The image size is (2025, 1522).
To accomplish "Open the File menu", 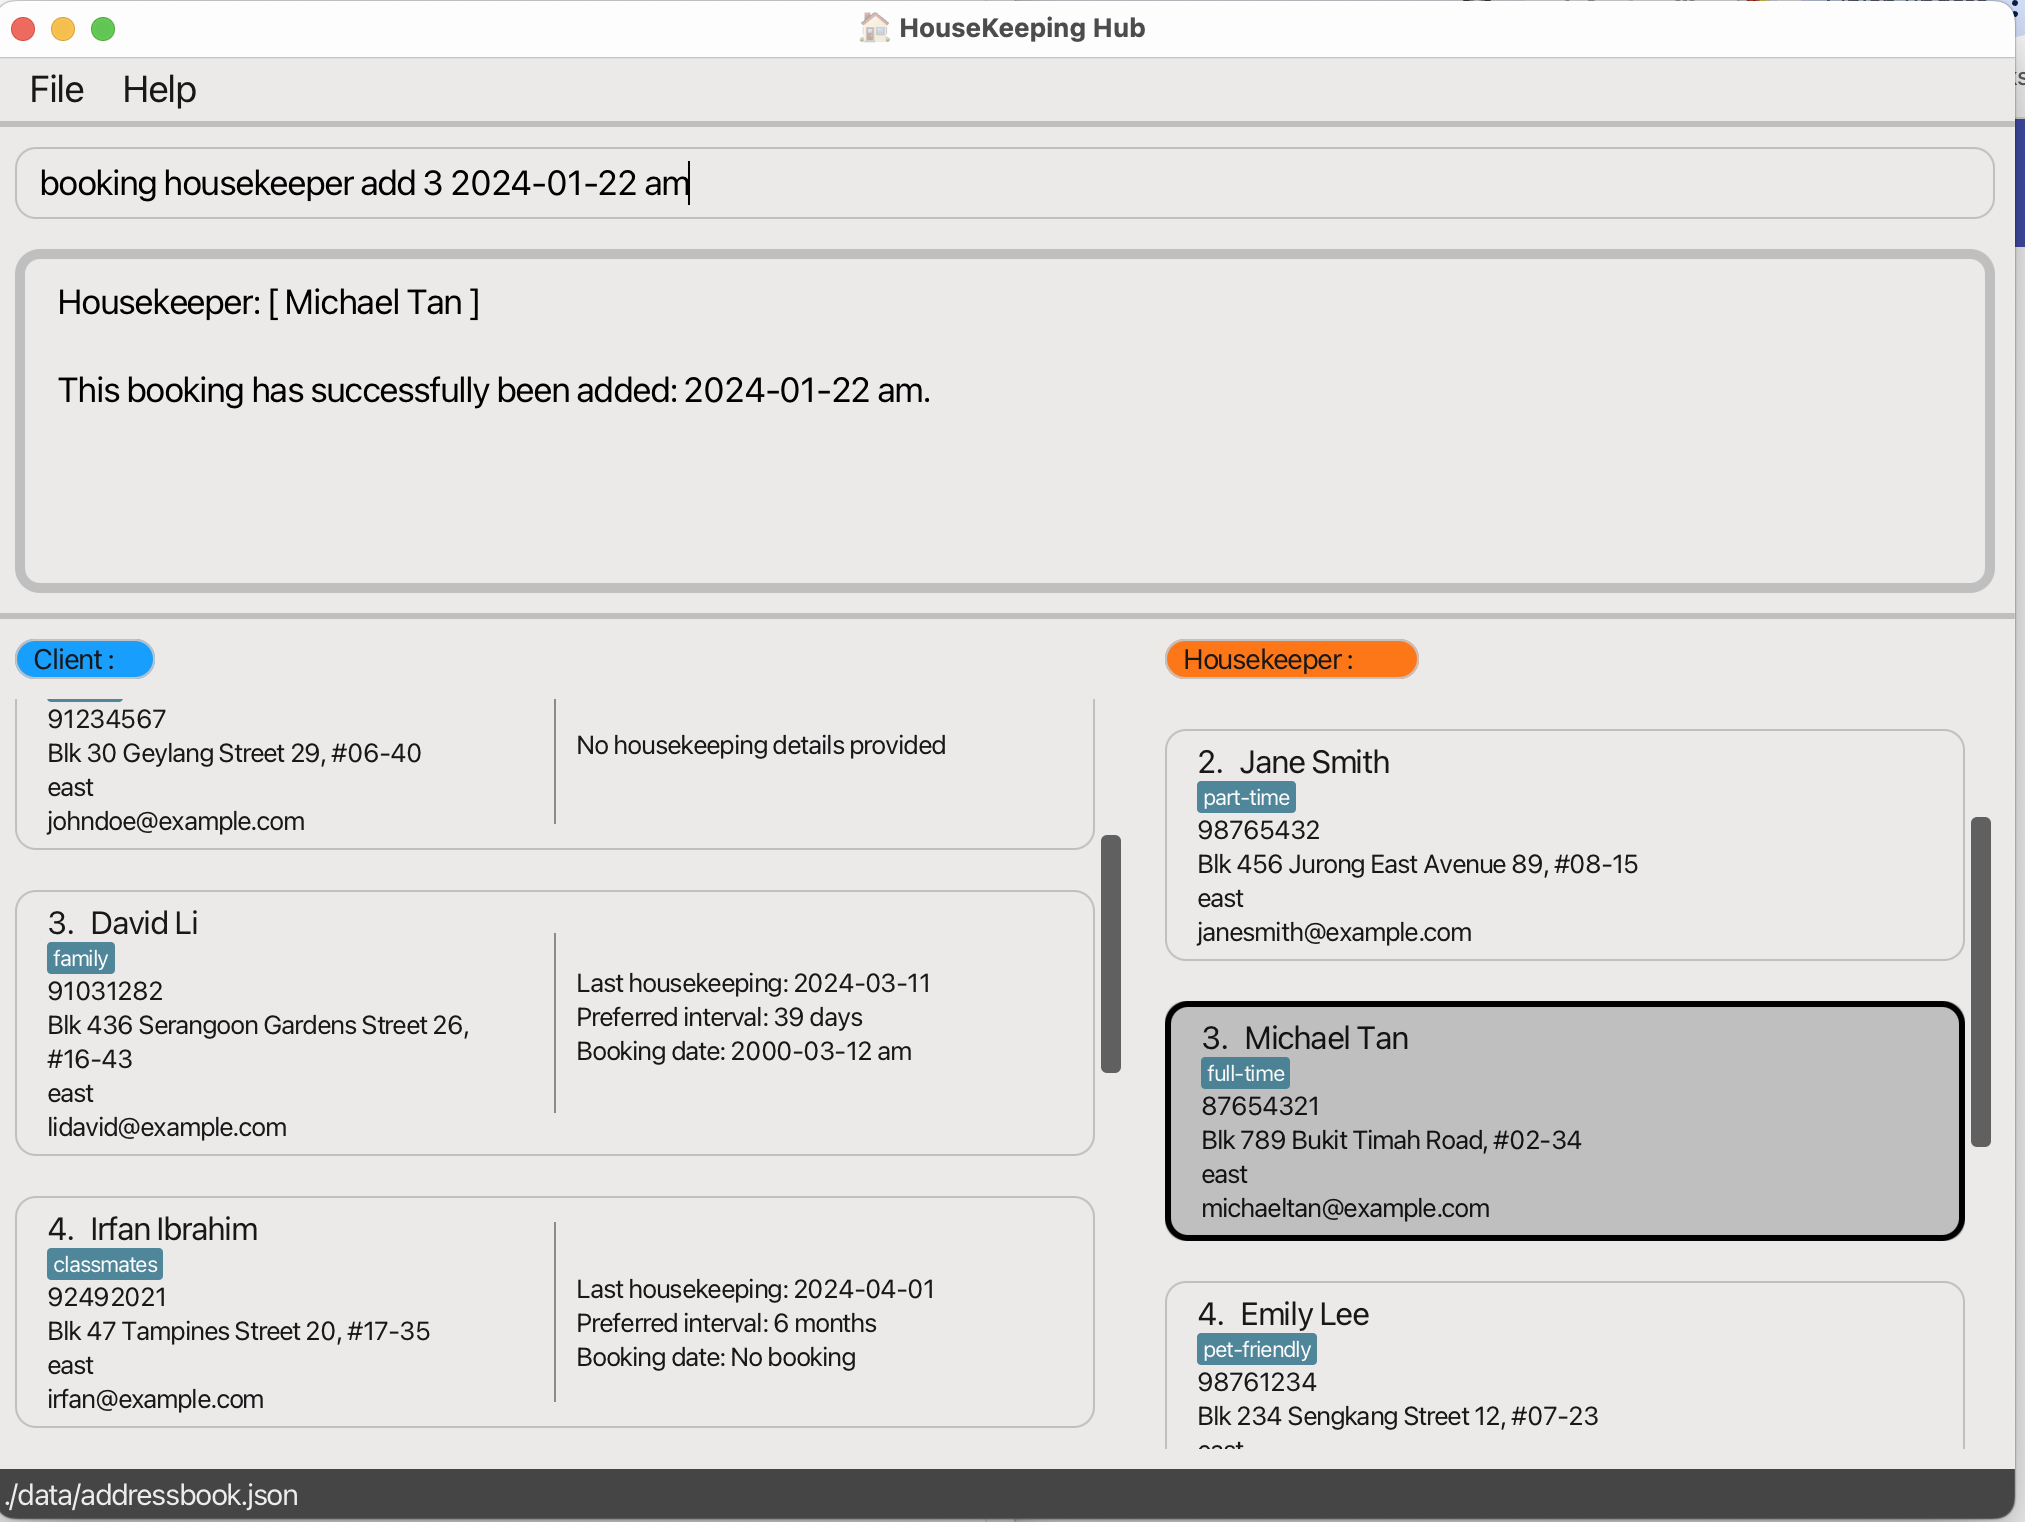I will [56, 90].
